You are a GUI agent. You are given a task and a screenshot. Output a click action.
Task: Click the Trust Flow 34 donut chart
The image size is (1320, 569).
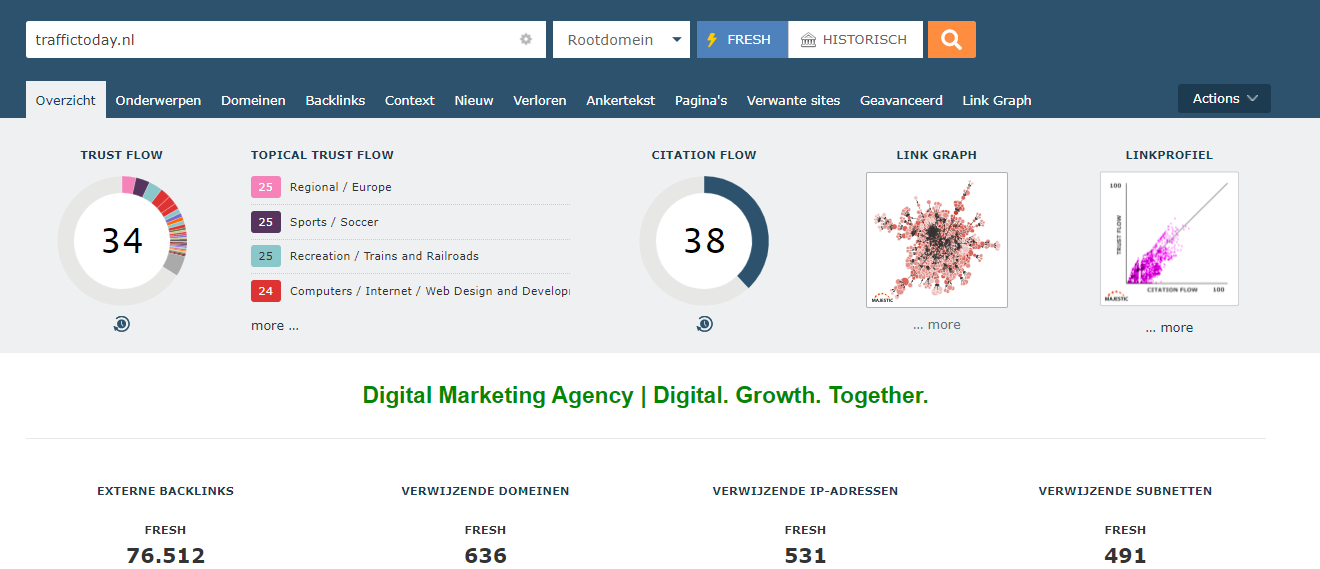coord(122,240)
